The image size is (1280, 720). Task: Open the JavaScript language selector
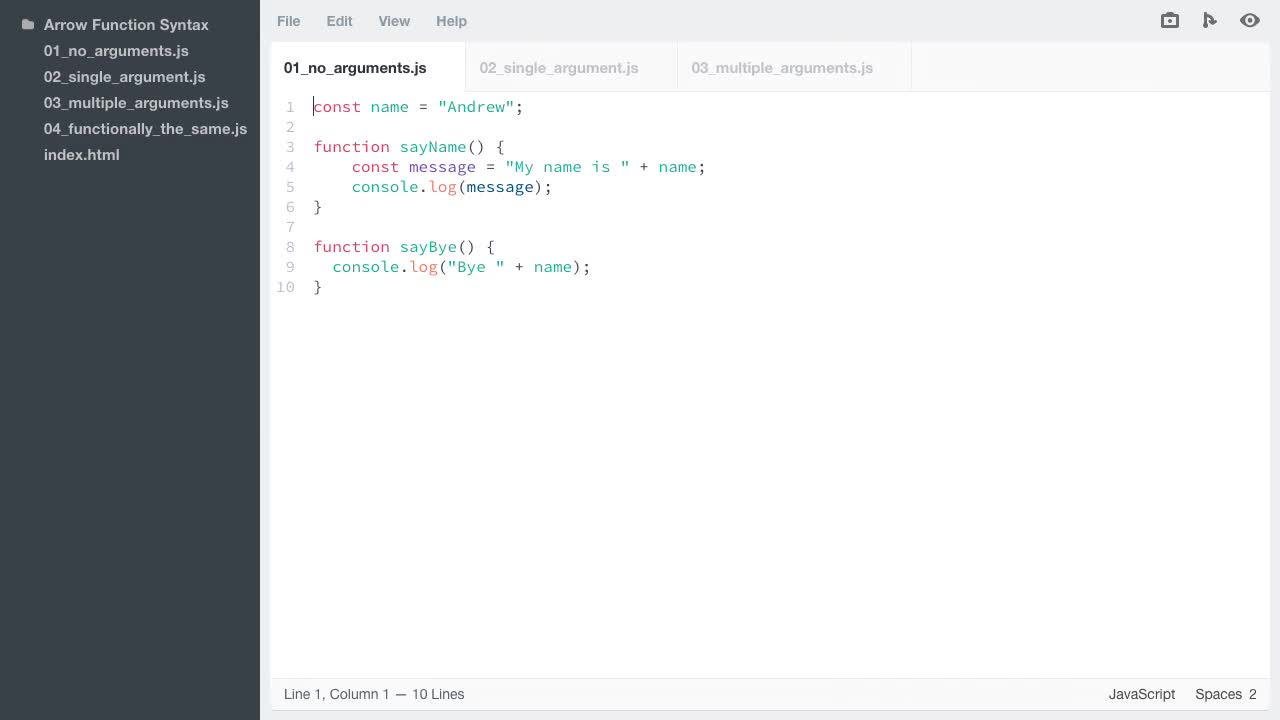coord(1141,694)
